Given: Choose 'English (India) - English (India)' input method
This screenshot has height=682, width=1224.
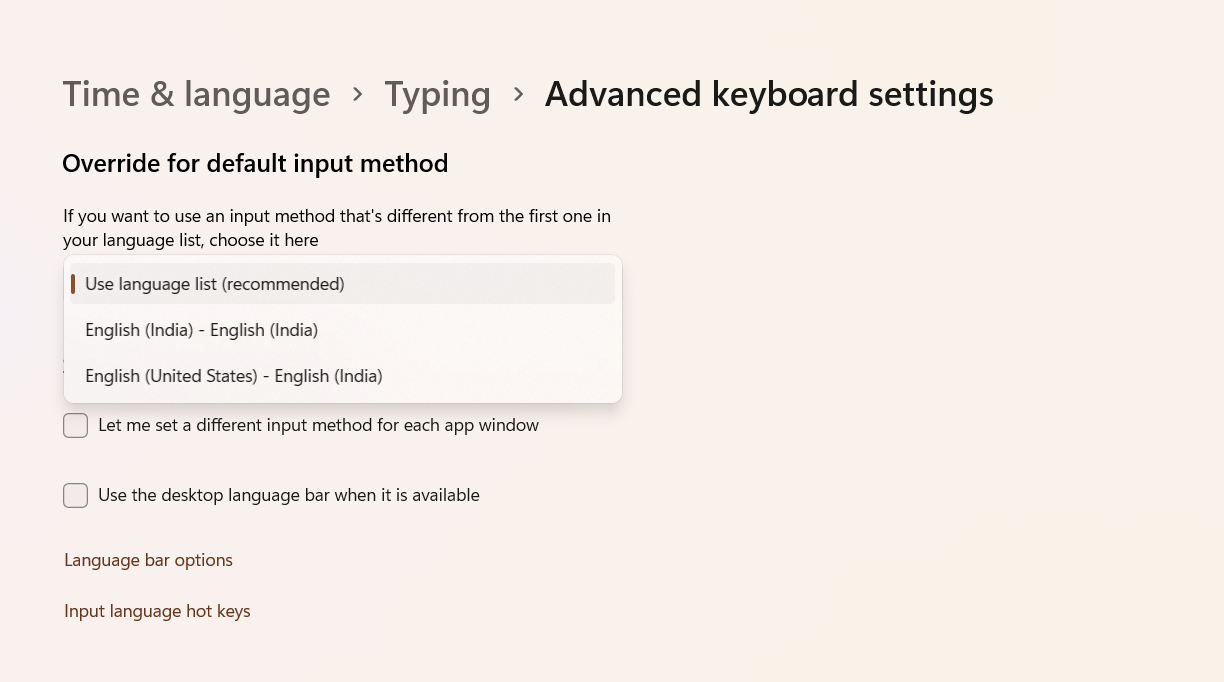Looking at the screenshot, I should [201, 330].
